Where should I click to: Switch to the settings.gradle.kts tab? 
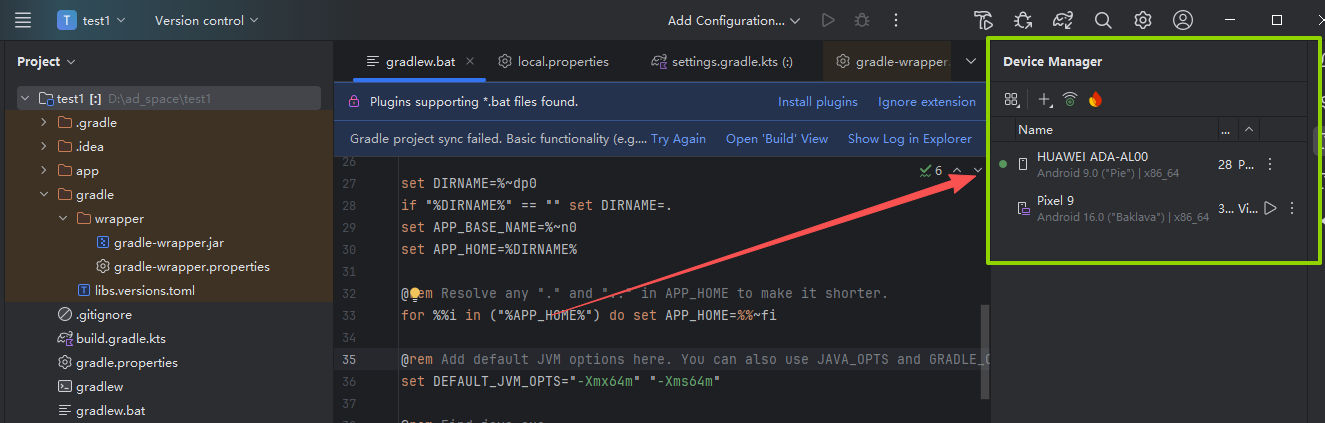pyautogui.click(x=721, y=62)
